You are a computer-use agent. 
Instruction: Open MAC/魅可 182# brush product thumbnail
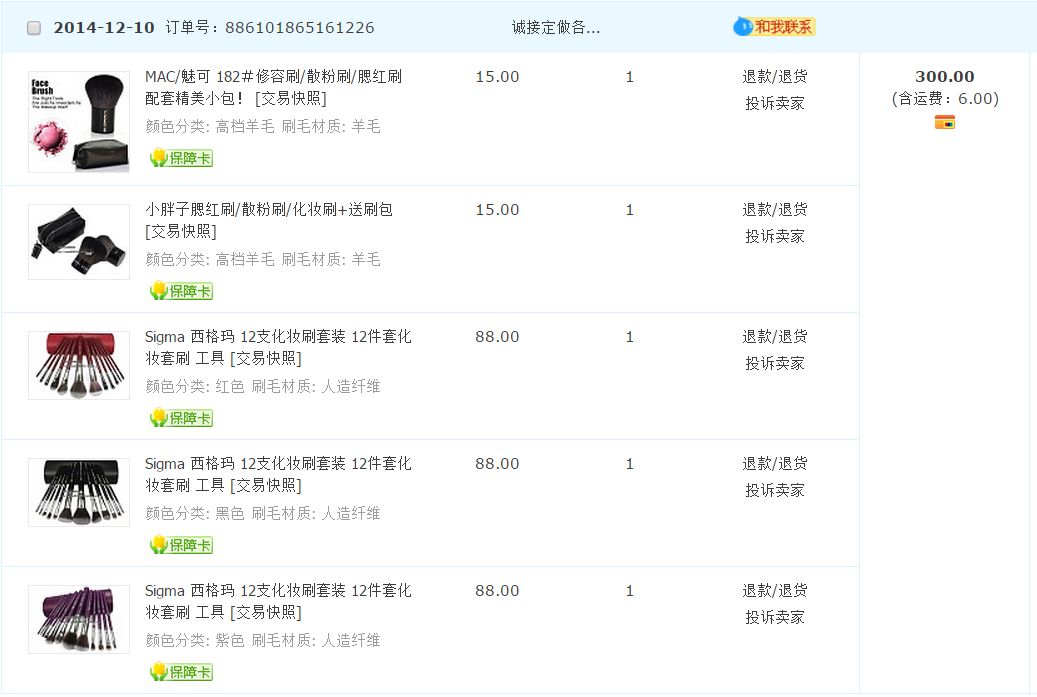click(79, 122)
